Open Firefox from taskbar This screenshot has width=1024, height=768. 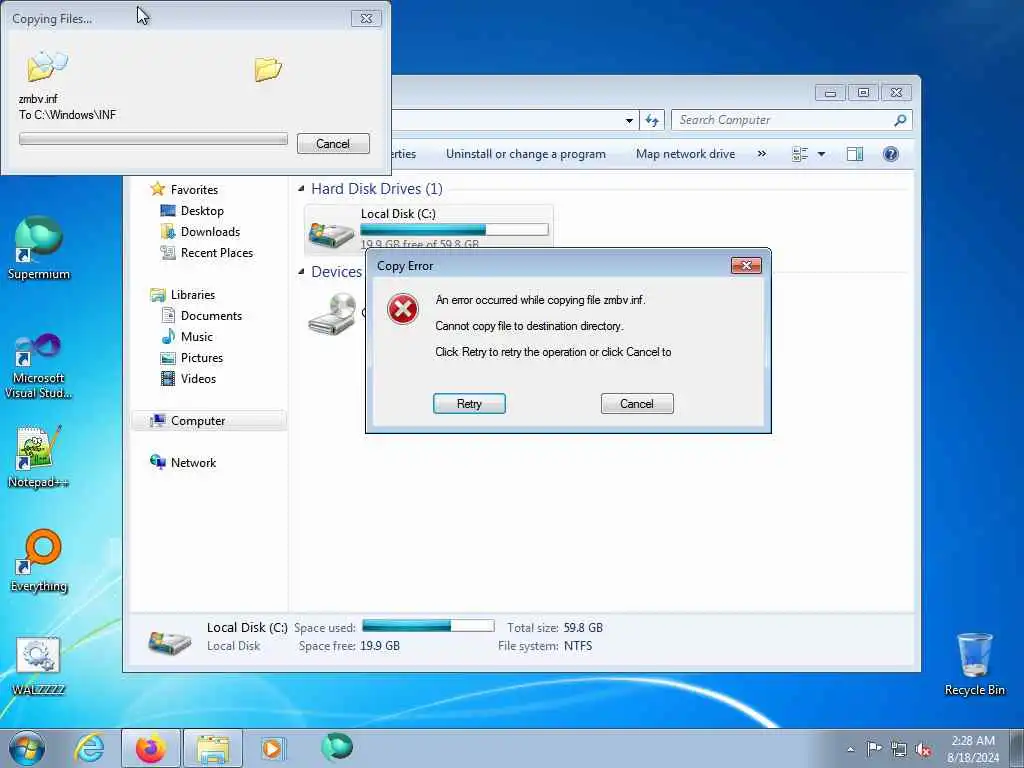151,748
